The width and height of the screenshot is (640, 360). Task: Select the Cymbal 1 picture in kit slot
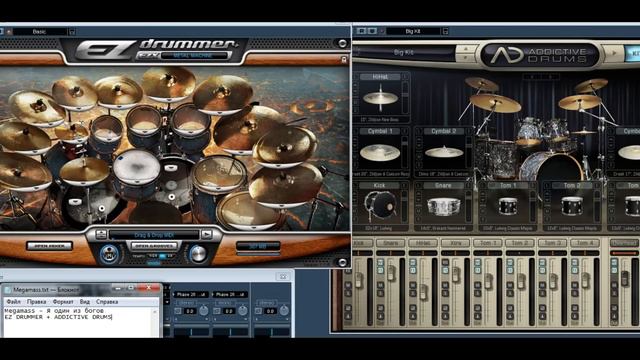[x=380, y=152]
